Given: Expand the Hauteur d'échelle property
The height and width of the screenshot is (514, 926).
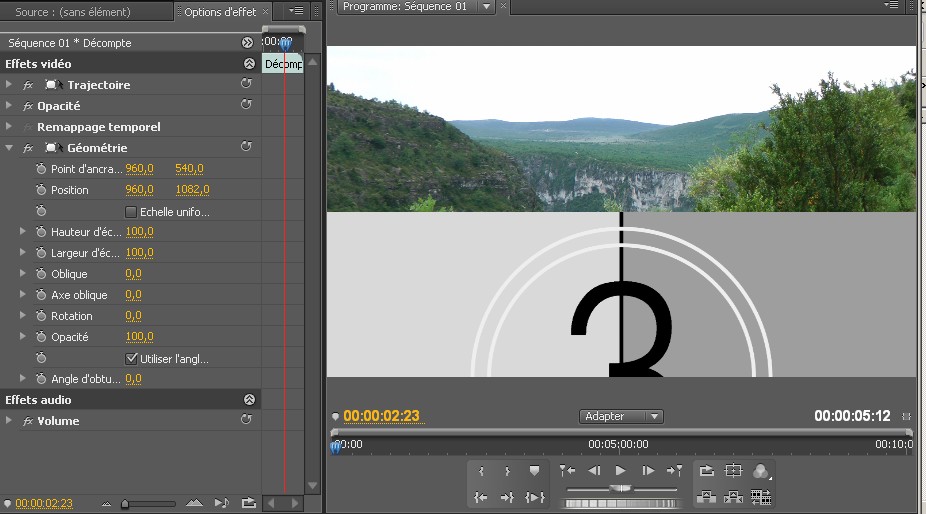Looking at the screenshot, I should [x=22, y=231].
